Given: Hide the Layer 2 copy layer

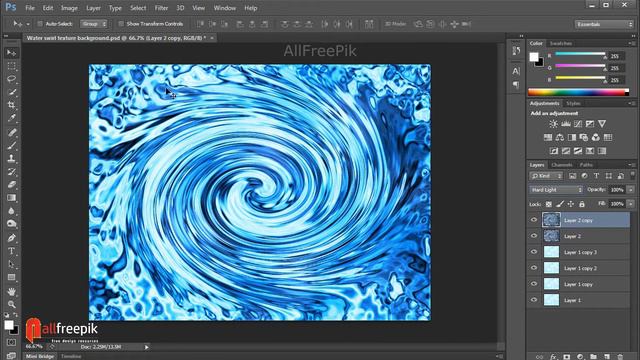Looking at the screenshot, I should pos(534,220).
